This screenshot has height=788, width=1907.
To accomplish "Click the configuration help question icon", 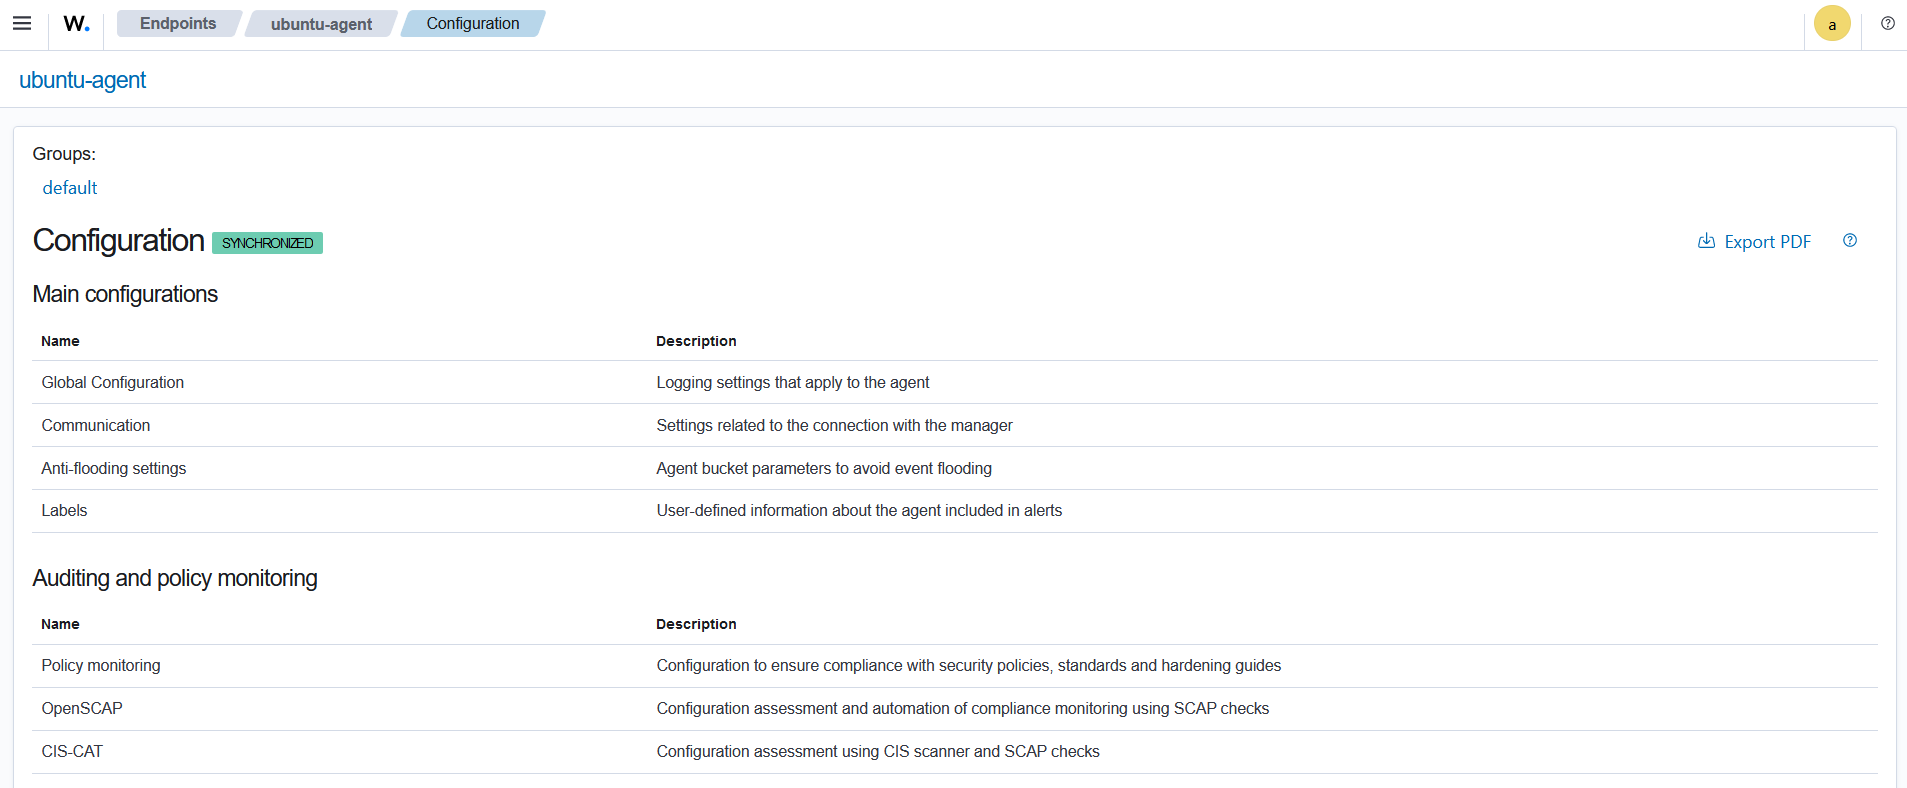I will click(1849, 241).
